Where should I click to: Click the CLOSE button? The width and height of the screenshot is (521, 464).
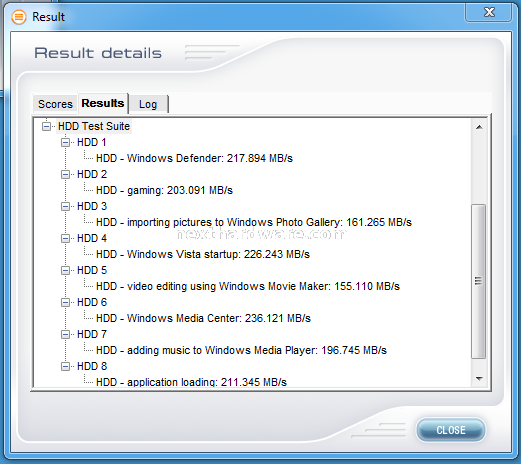pos(451,430)
